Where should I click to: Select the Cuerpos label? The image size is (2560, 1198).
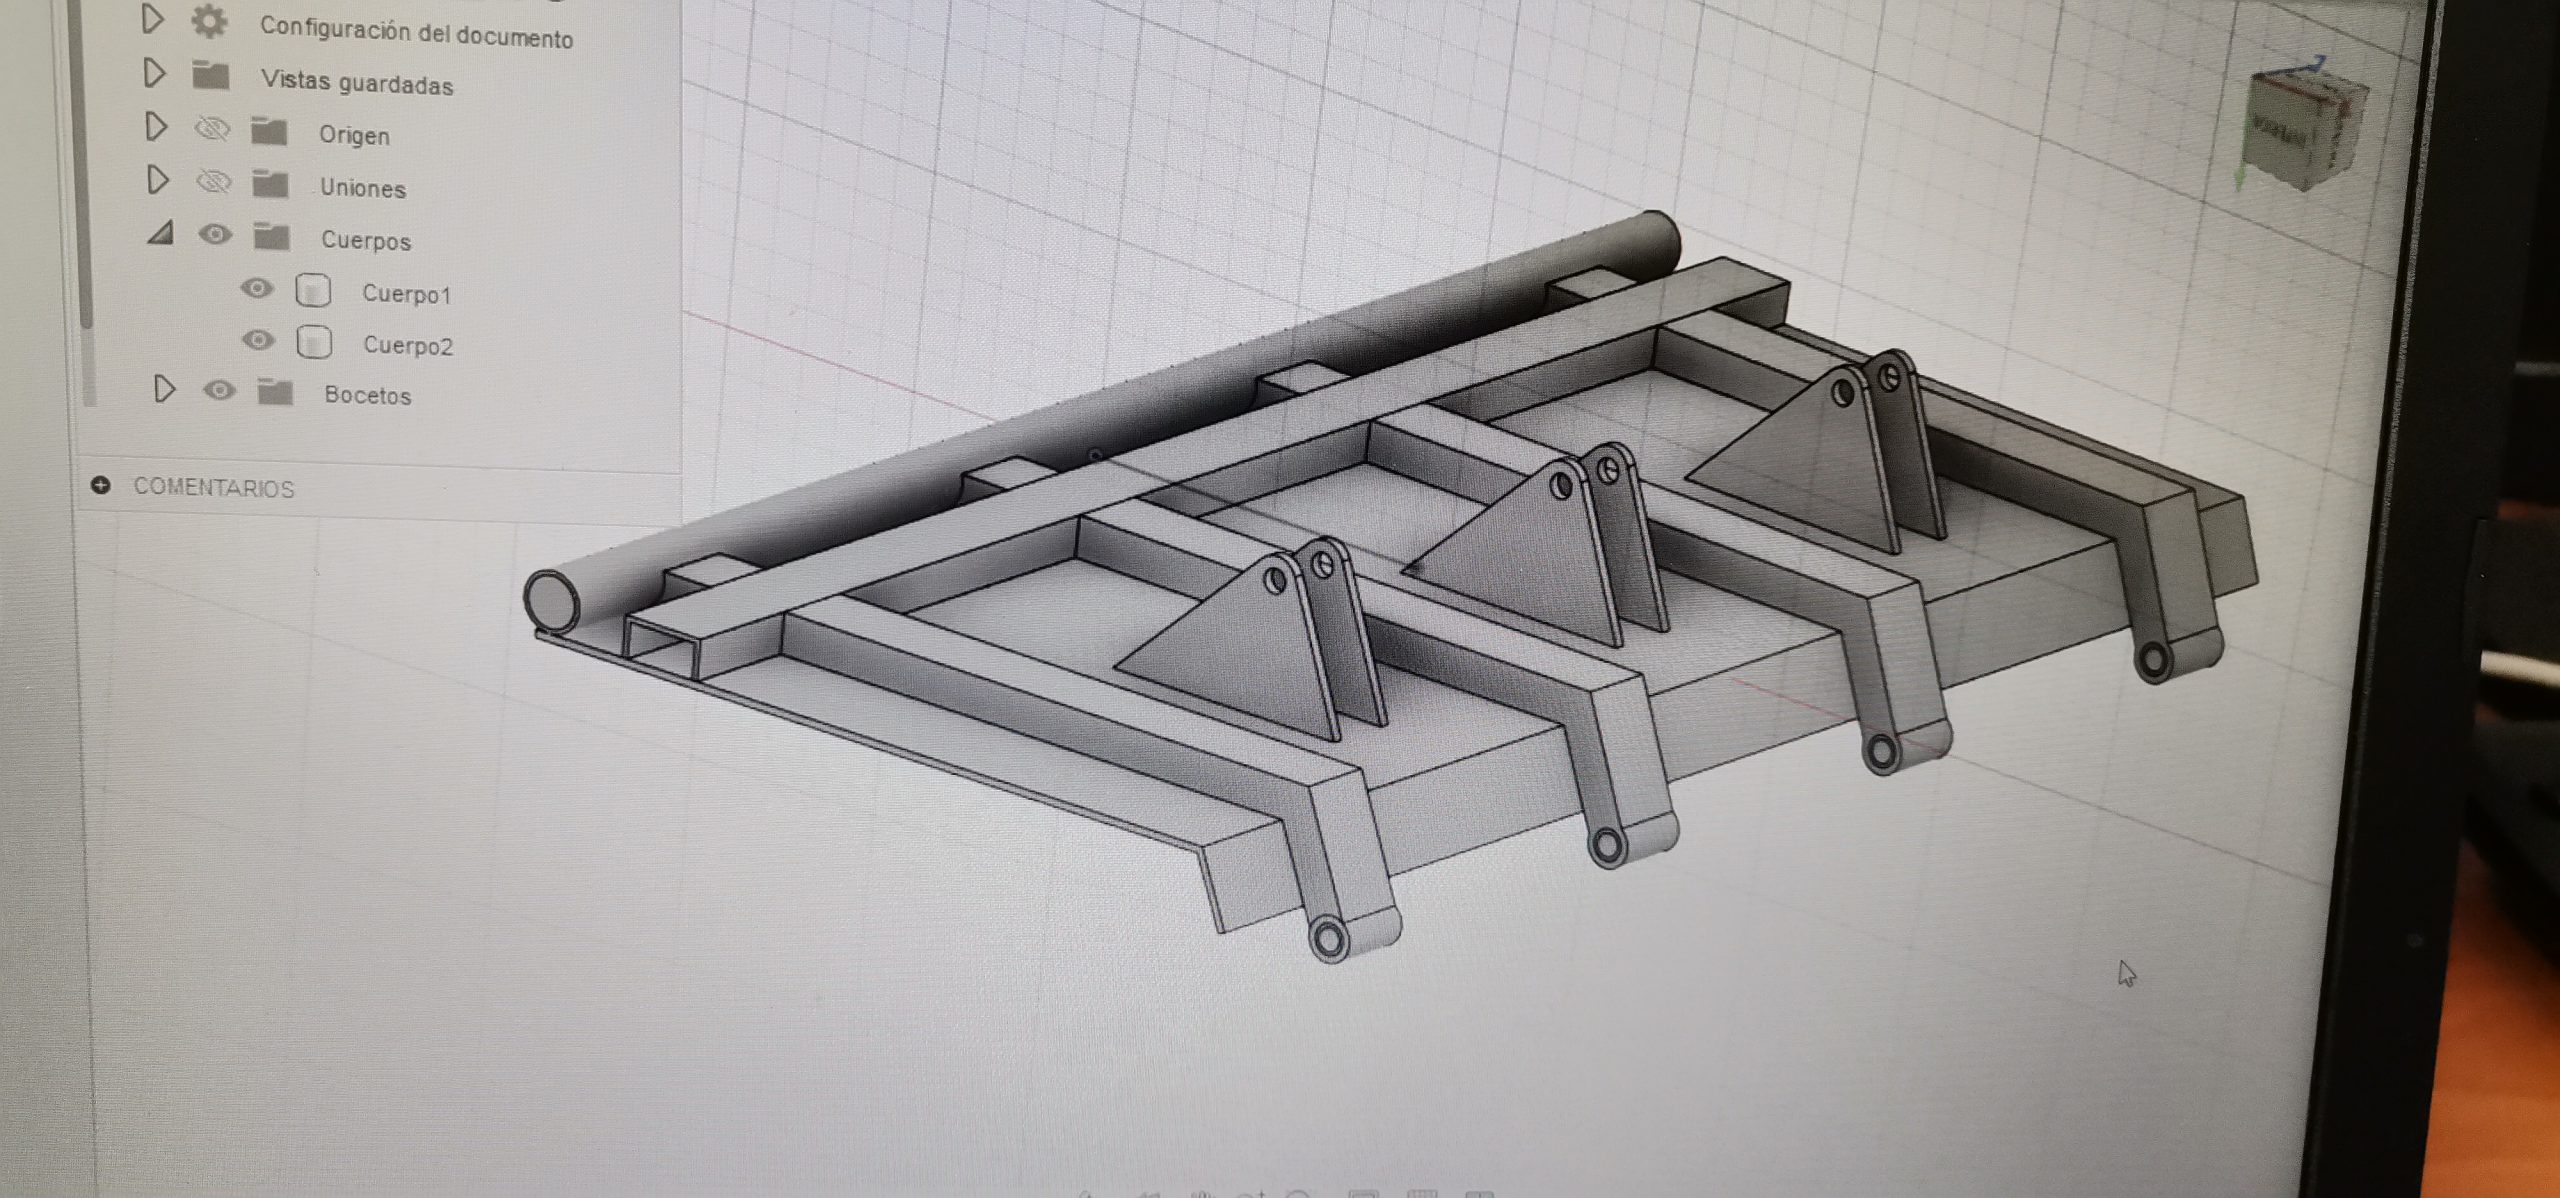point(366,241)
